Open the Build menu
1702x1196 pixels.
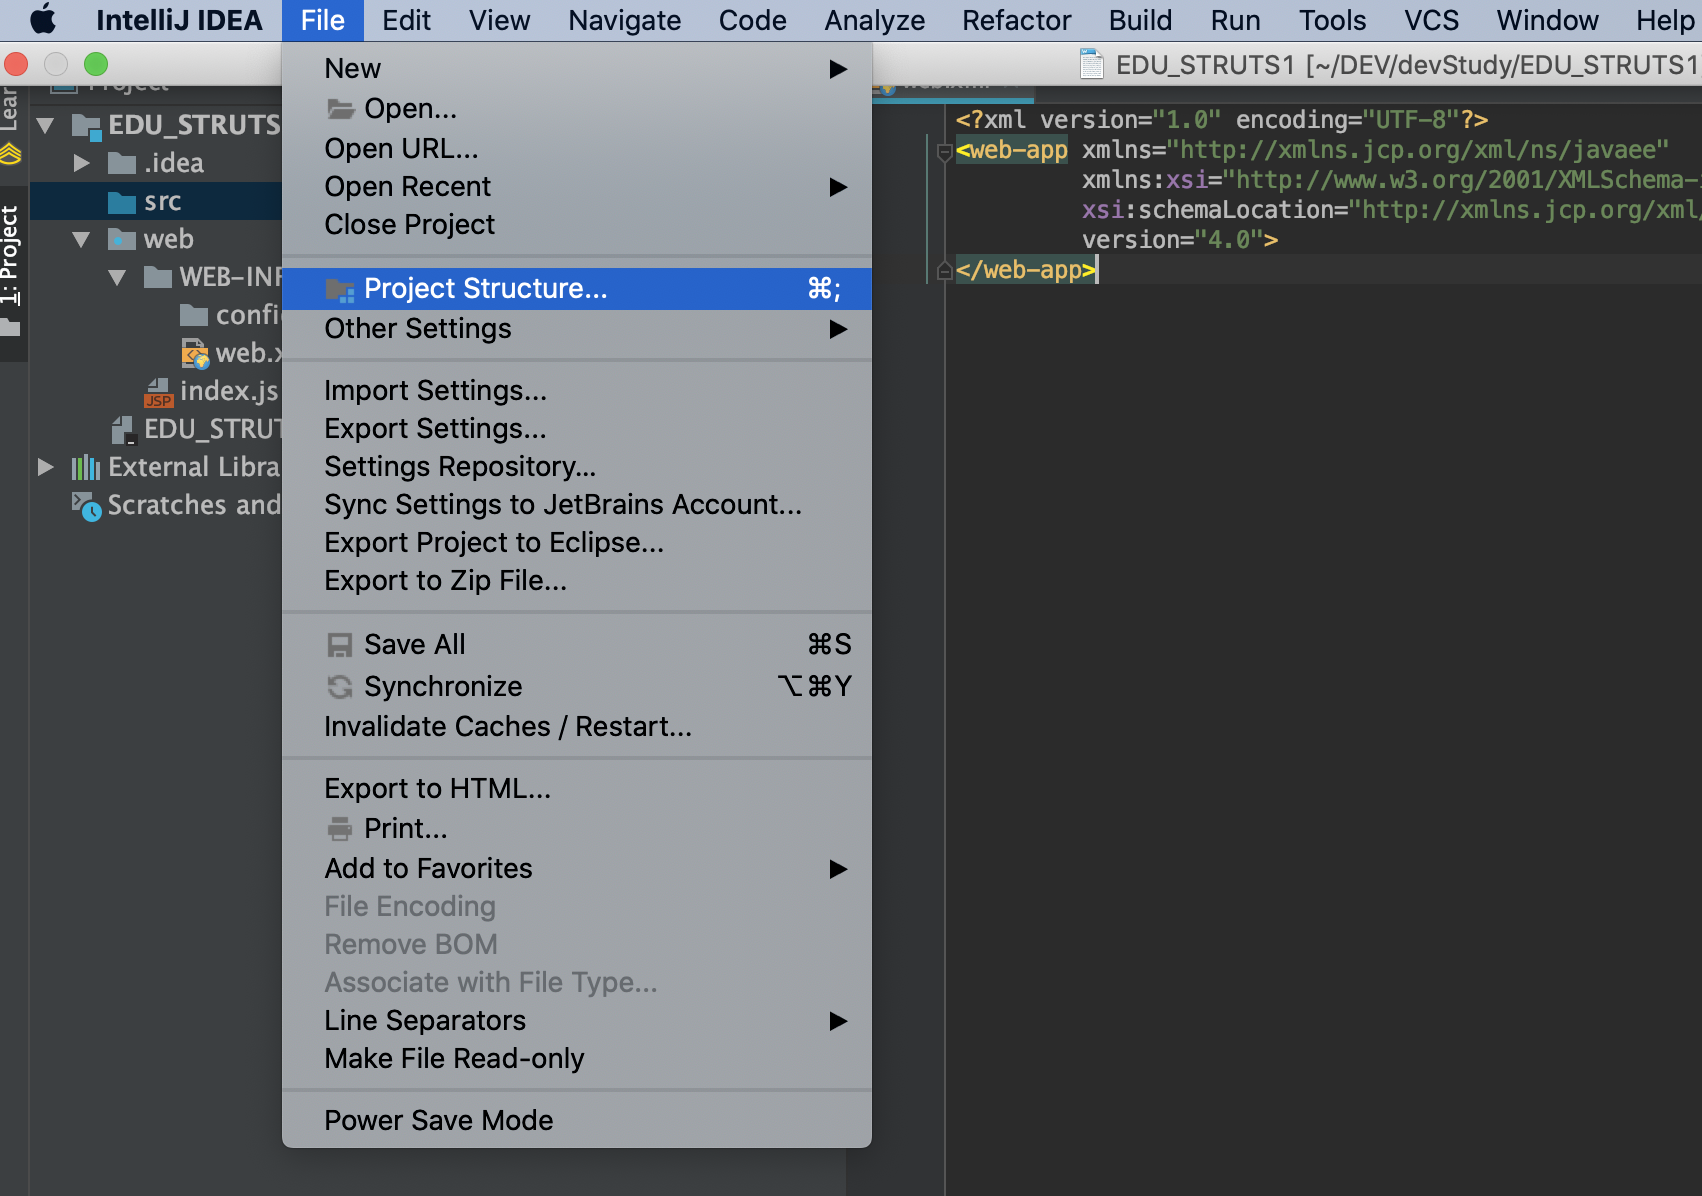1140,20
